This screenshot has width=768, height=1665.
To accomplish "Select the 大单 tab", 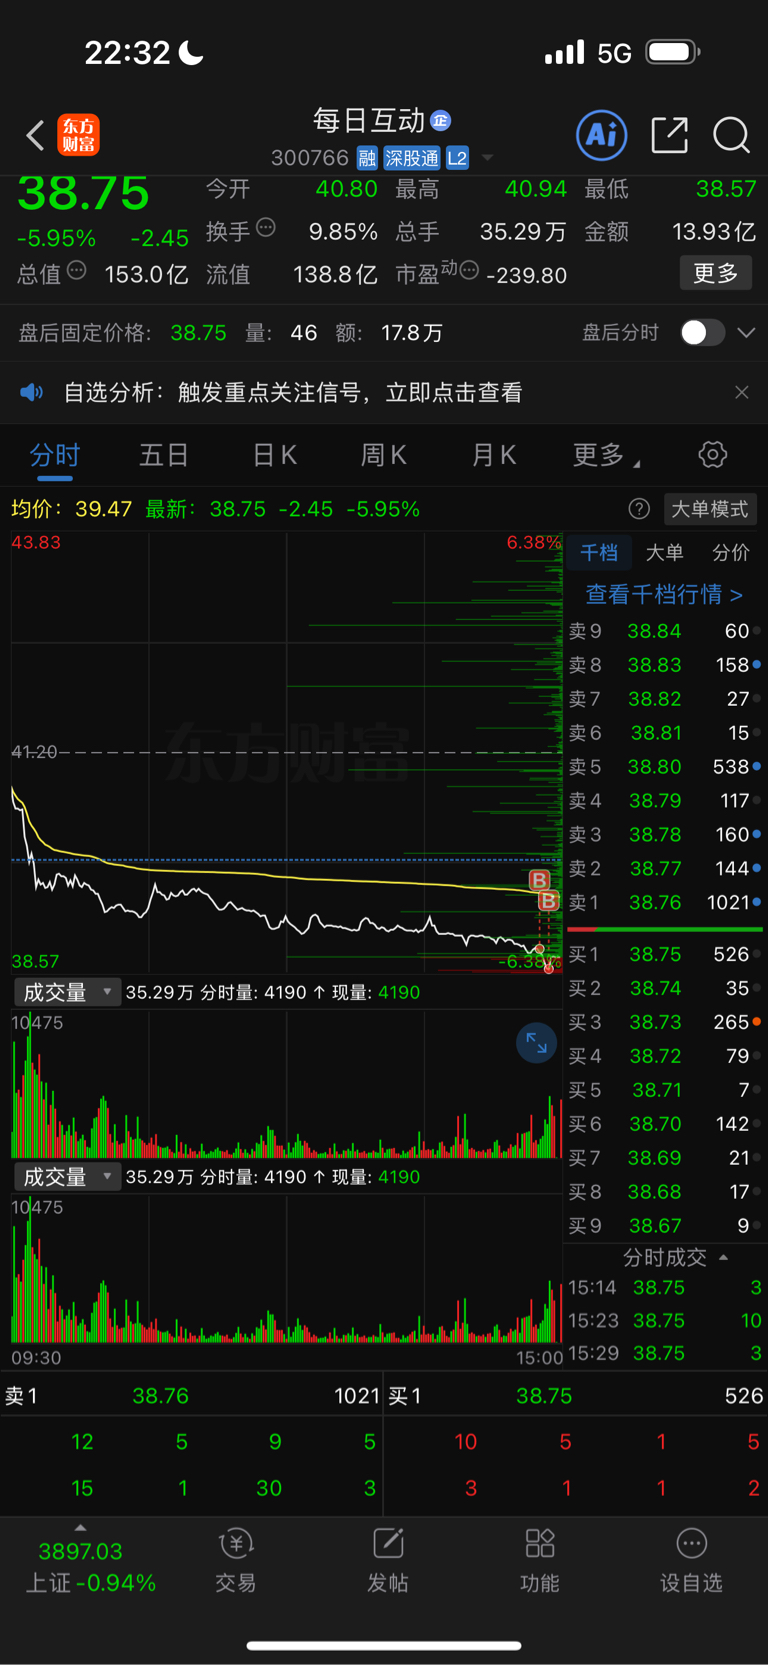I will (x=665, y=552).
